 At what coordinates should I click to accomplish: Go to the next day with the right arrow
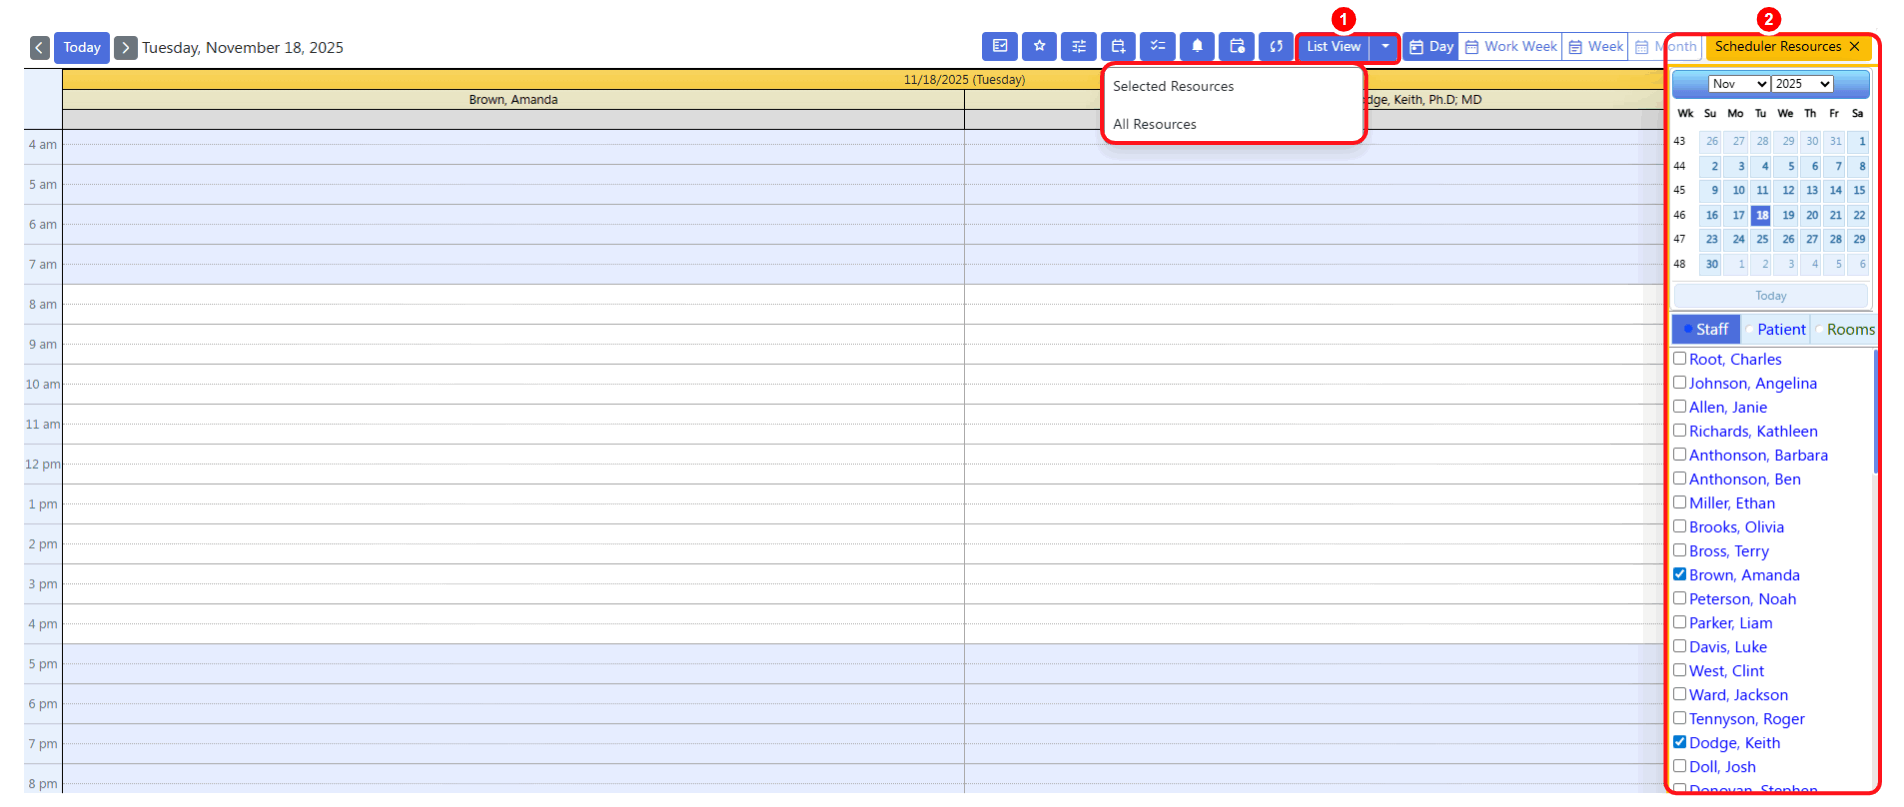(126, 48)
